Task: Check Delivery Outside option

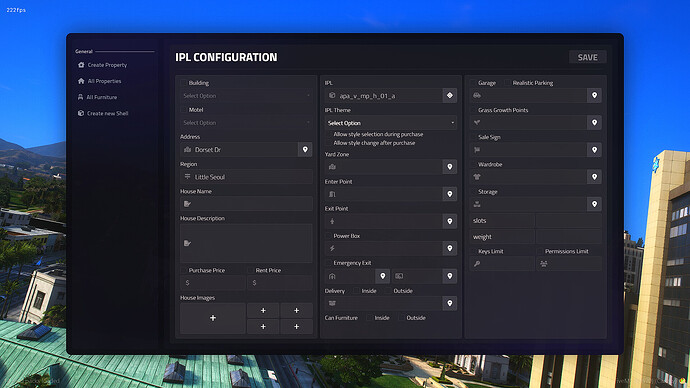Action: click(388, 291)
